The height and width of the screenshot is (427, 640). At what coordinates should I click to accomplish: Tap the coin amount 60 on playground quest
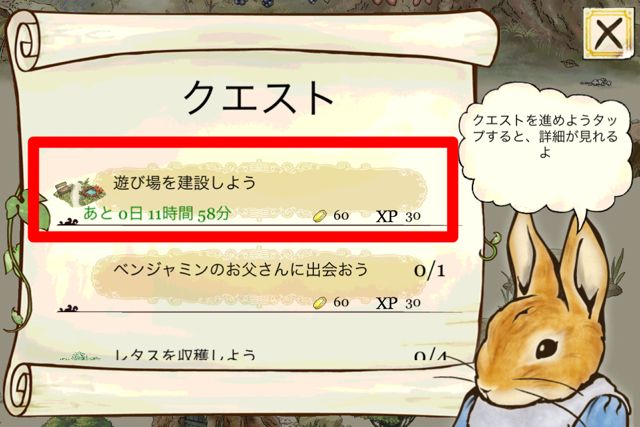(341, 216)
